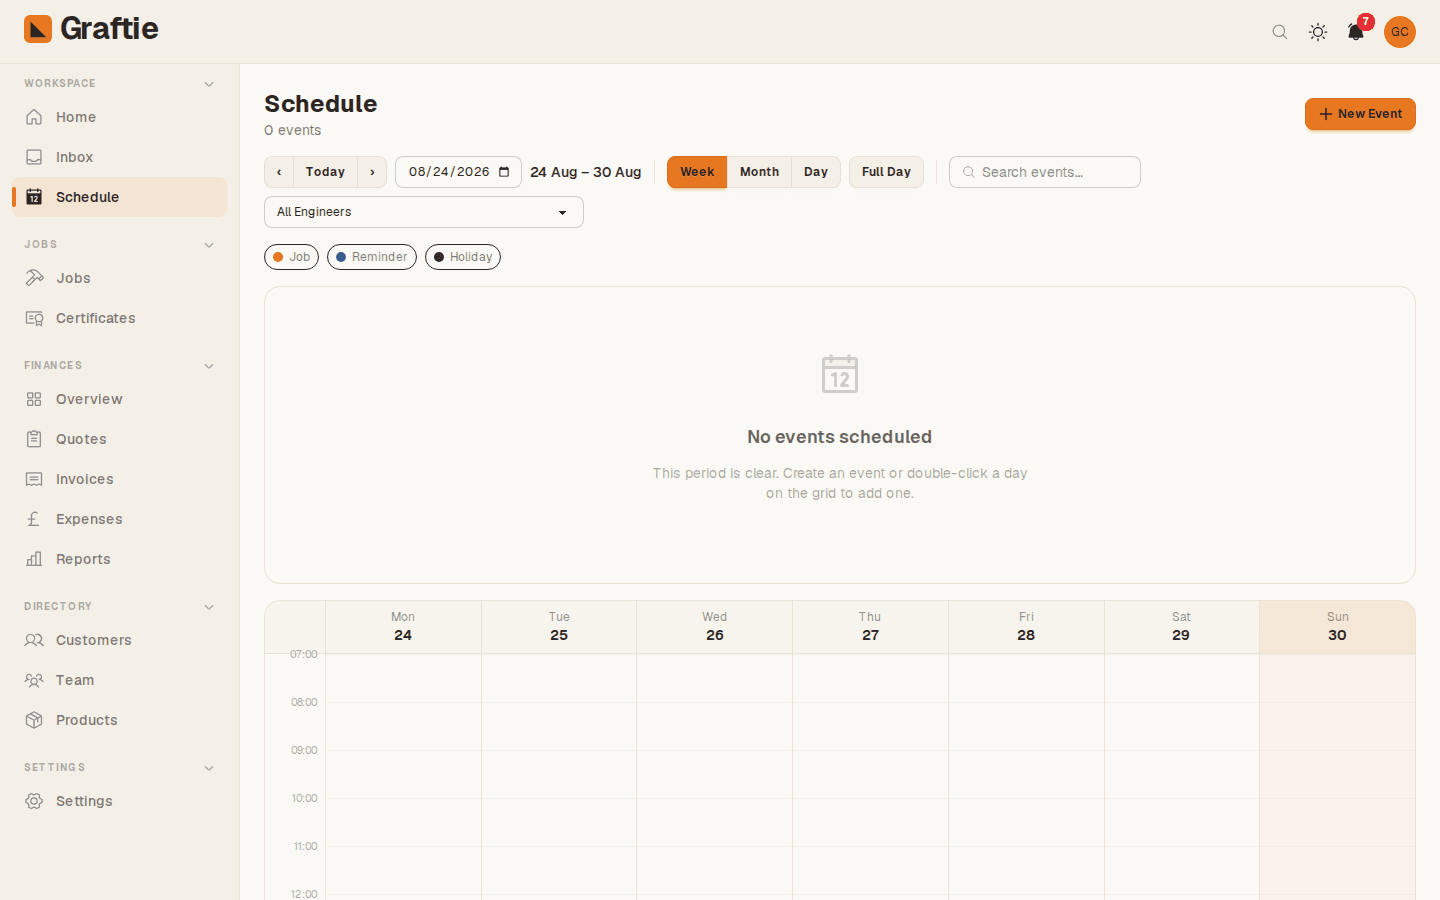1440x900 pixels.
Task: Click the Team group icon
Action: tap(34, 680)
